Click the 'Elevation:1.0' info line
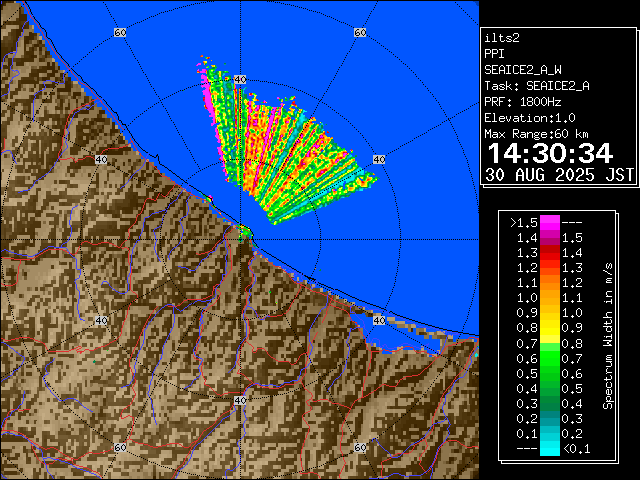Image resolution: width=640 pixels, height=480 pixels. click(x=527, y=117)
